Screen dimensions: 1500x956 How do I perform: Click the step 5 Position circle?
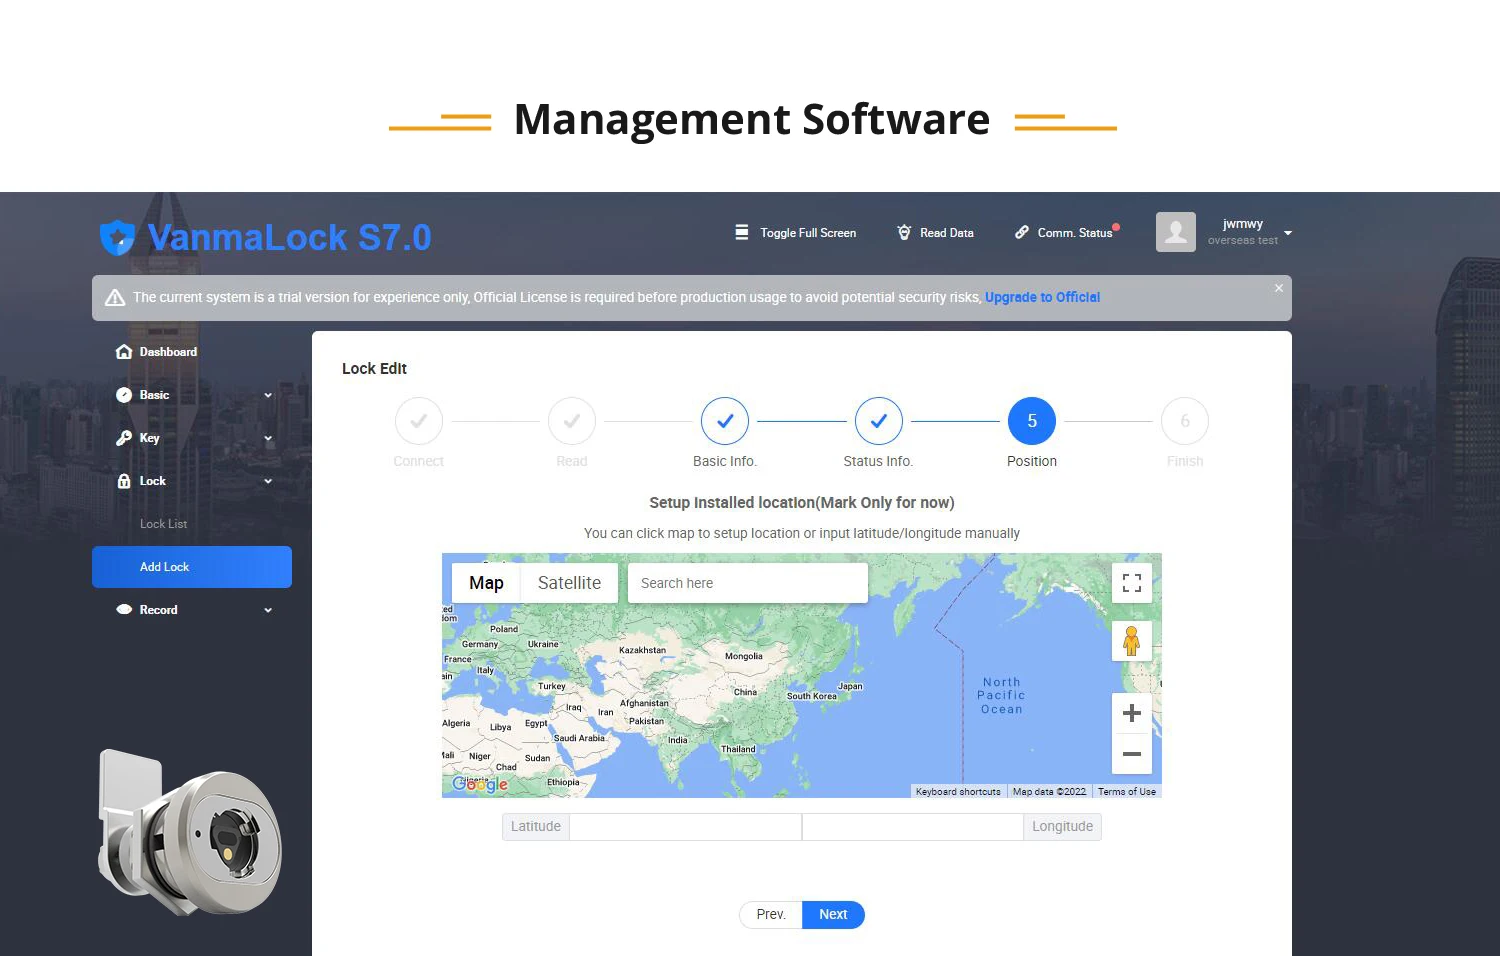(x=1032, y=421)
